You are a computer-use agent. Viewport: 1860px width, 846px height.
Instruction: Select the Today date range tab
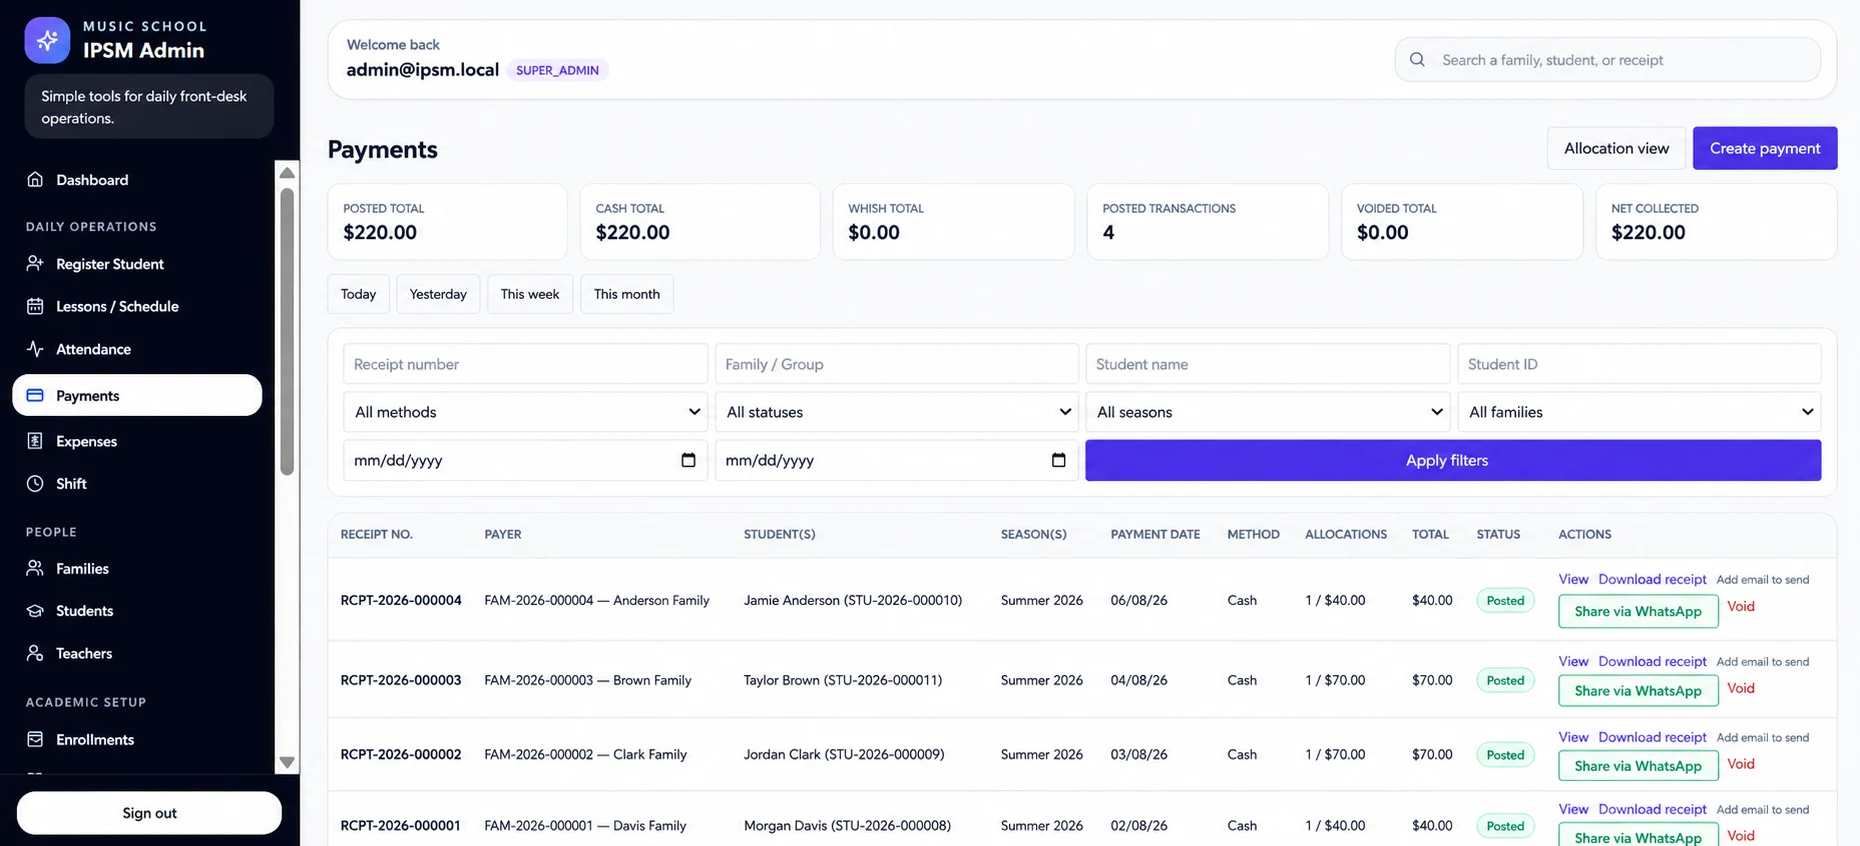pos(358,294)
